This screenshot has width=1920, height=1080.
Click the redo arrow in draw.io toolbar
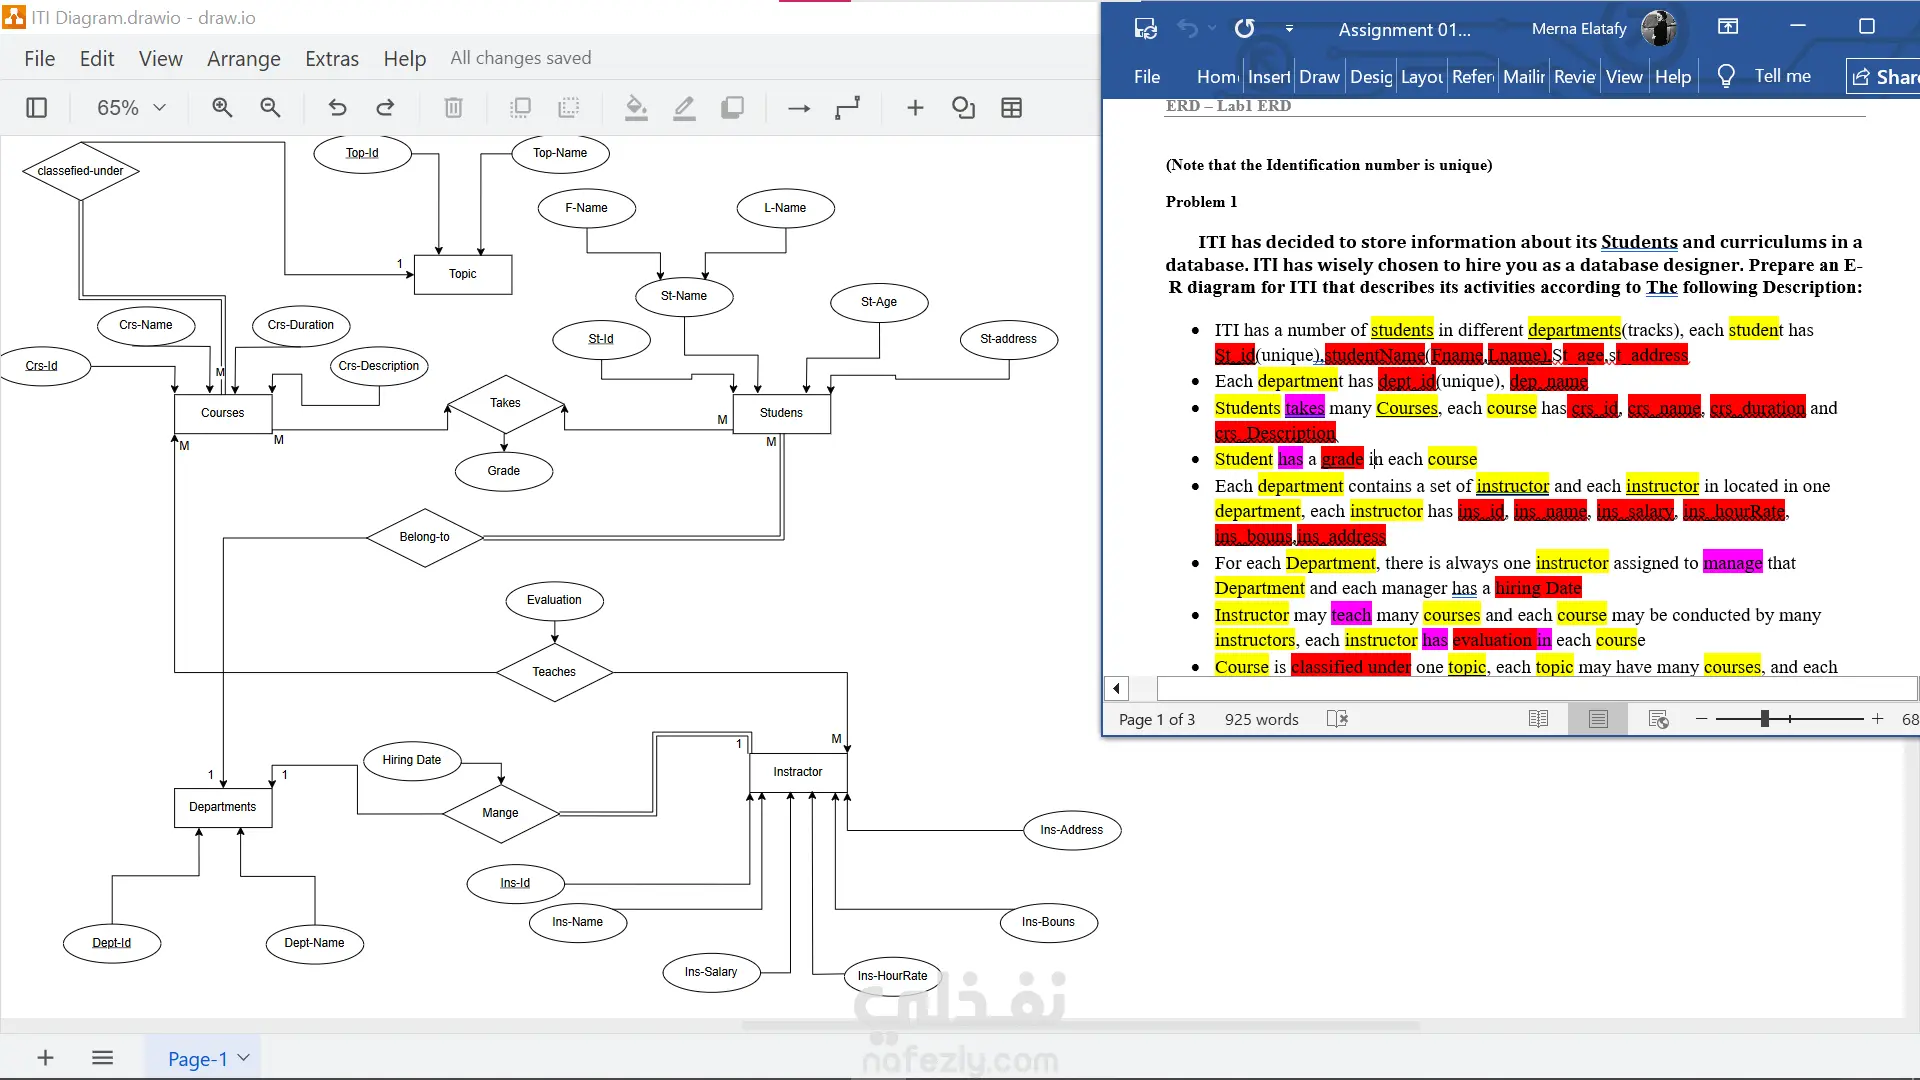[385, 108]
